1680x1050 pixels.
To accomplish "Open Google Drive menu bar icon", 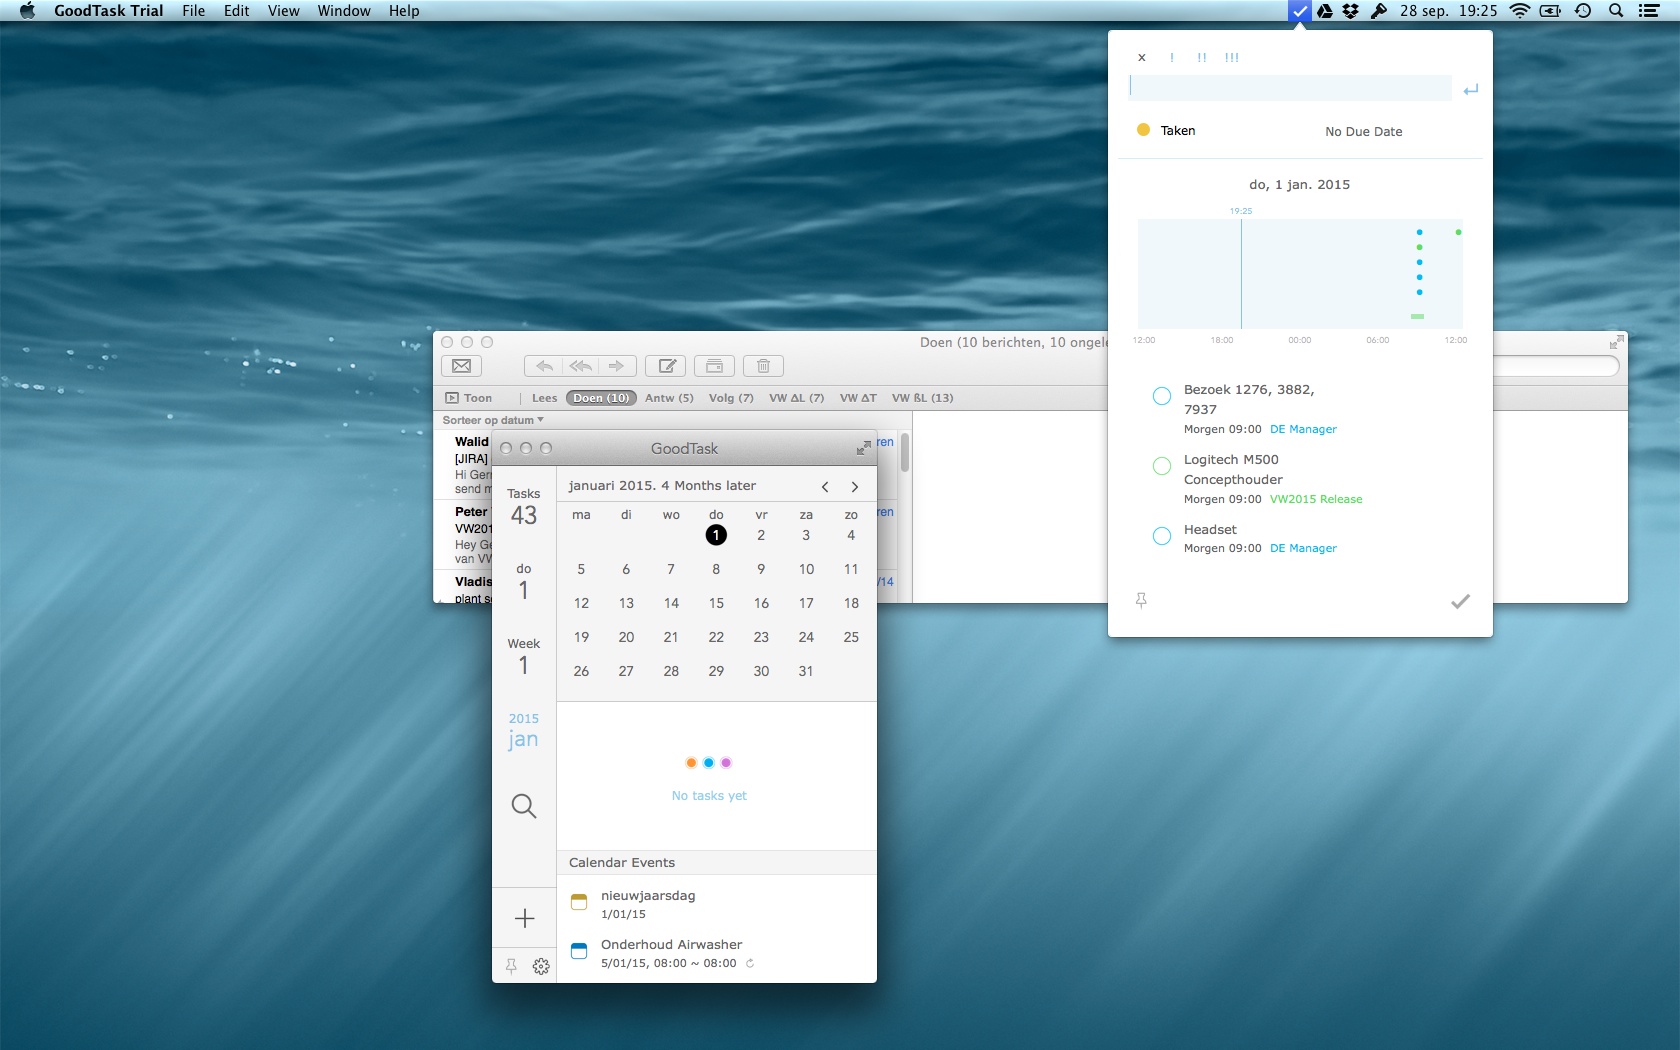I will pyautogui.click(x=1325, y=11).
